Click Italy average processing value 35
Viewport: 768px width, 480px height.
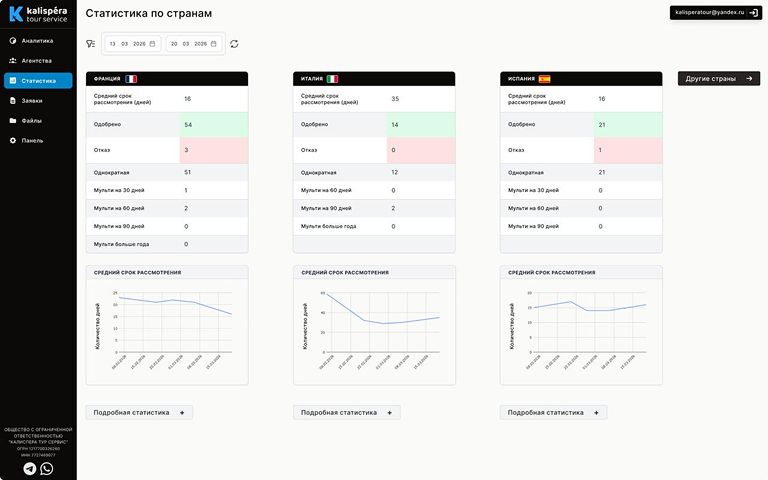tap(395, 99)
